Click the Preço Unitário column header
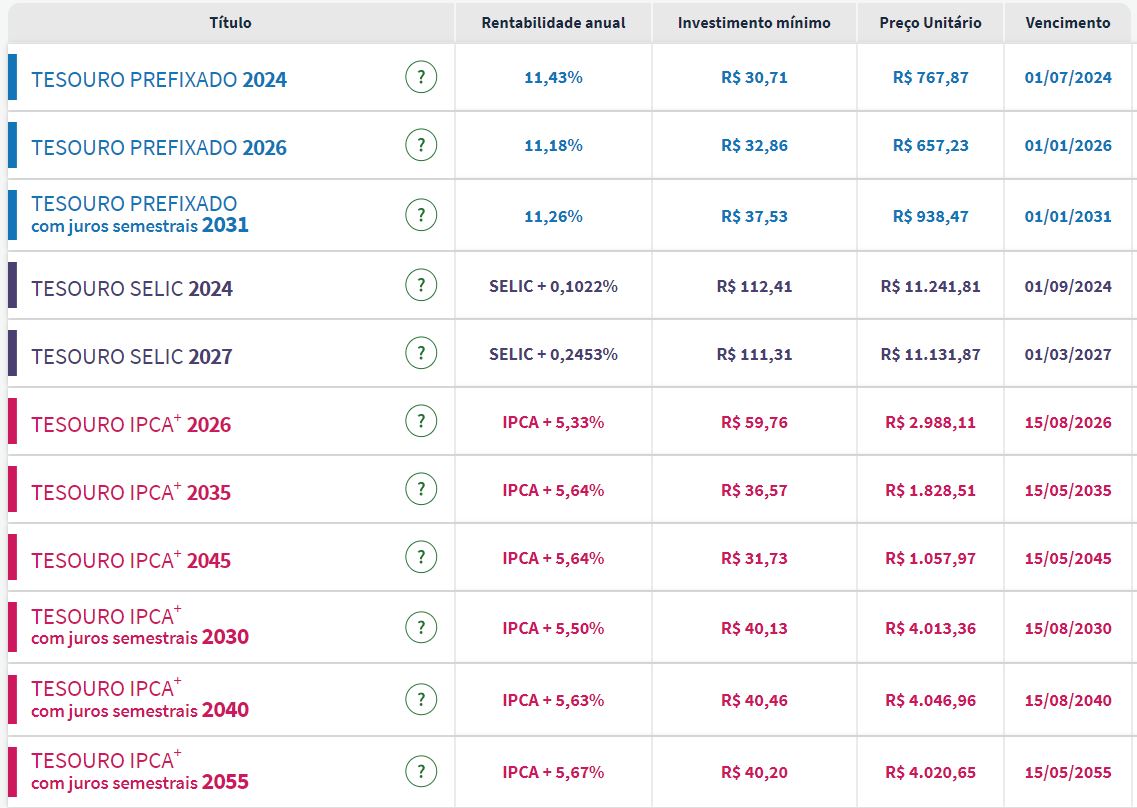1137x808 pixels. pos(928,22)
